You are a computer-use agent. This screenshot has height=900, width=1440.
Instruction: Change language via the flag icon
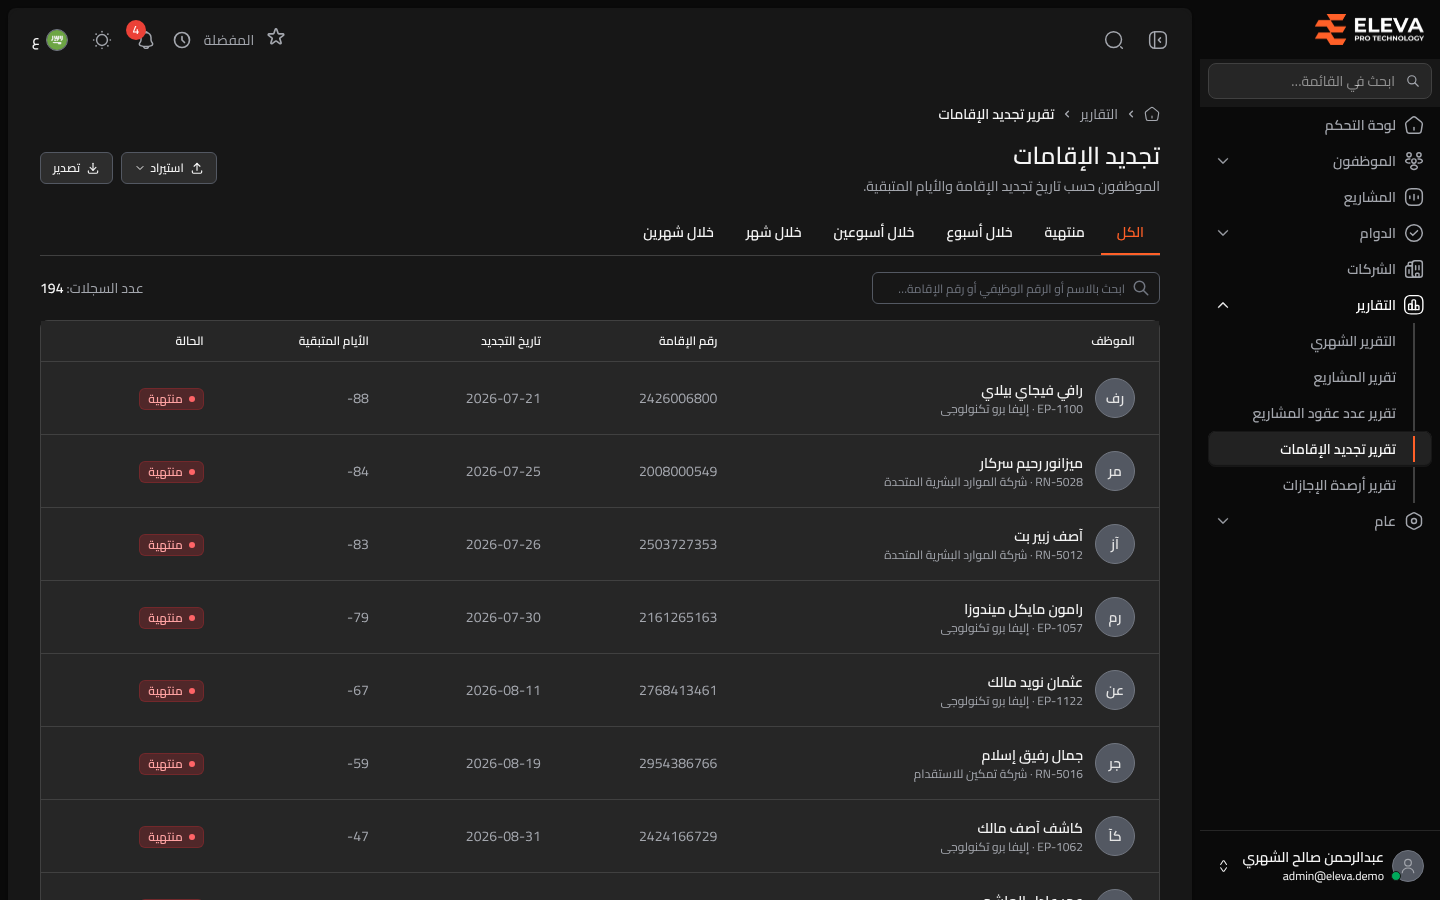click(57, 40)
